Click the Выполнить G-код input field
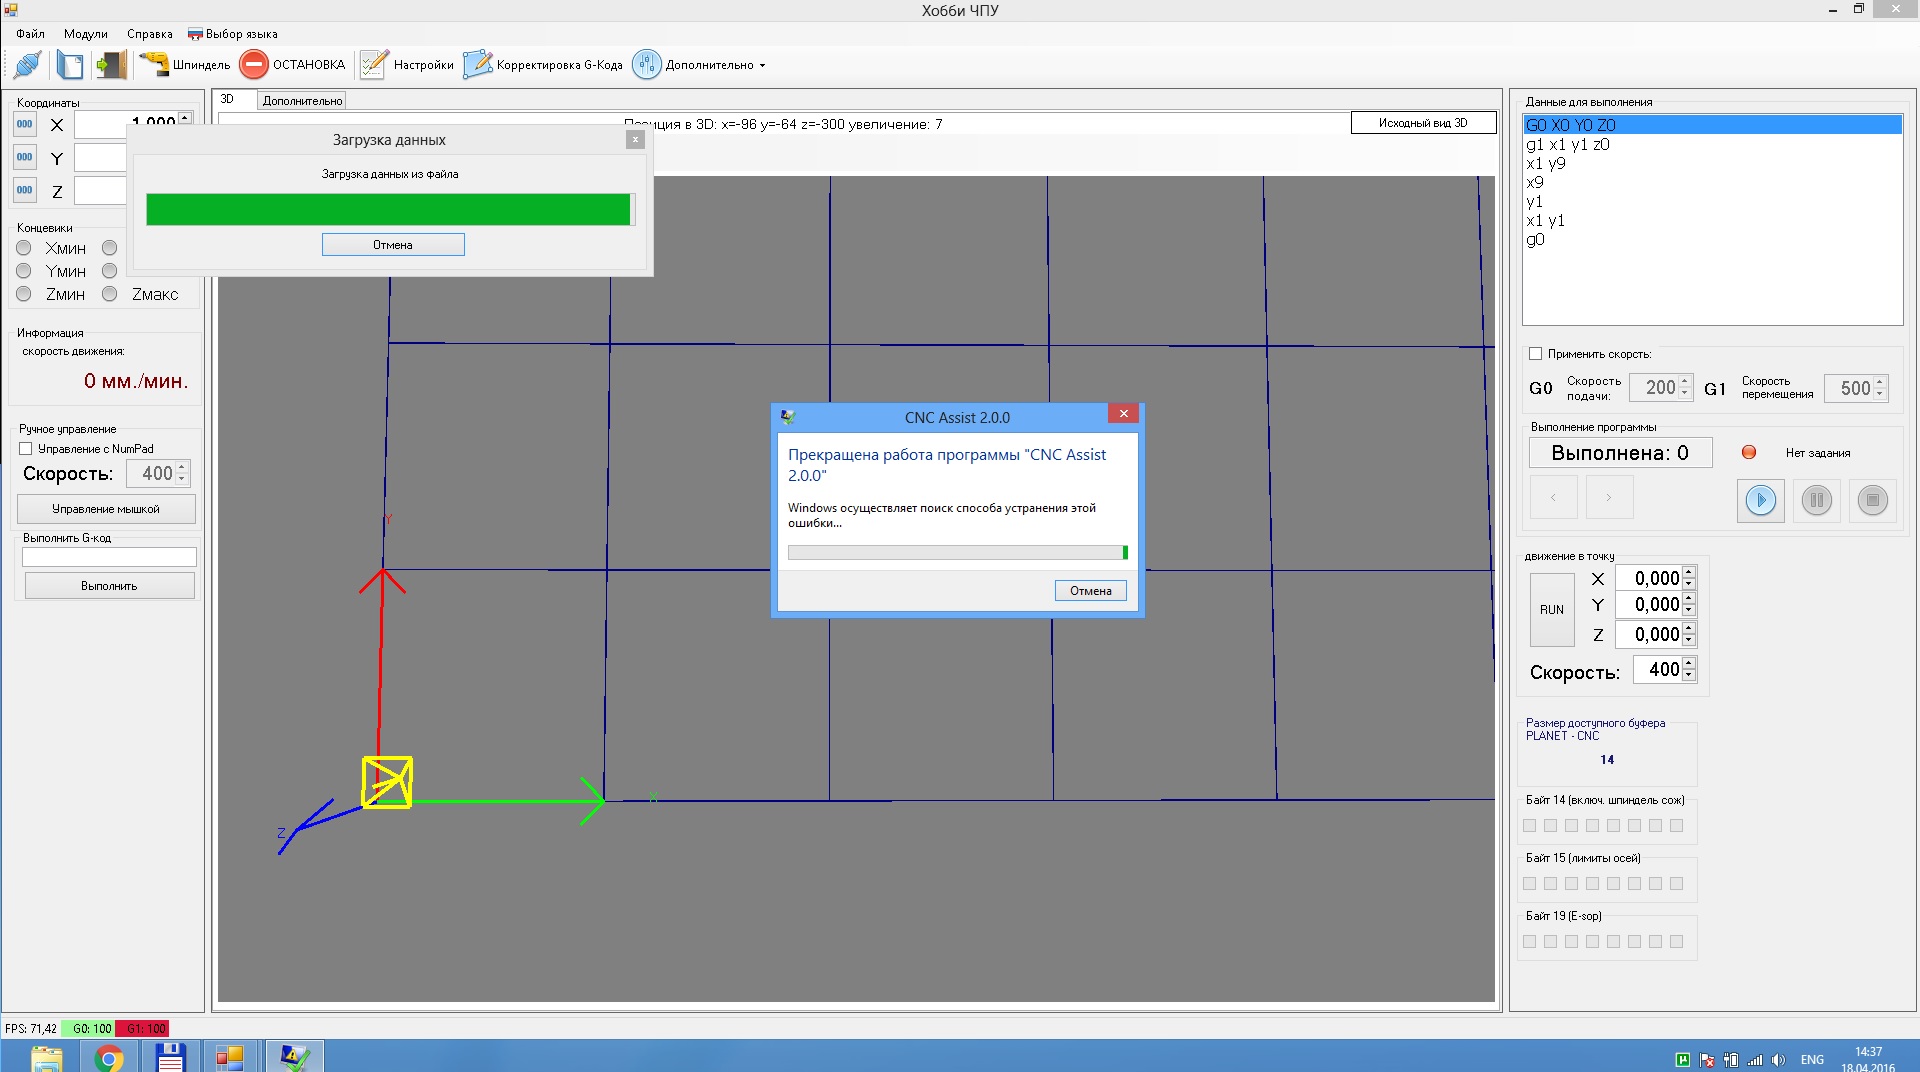Viewport: 1920px width, 1072px height. coord(110,557)
